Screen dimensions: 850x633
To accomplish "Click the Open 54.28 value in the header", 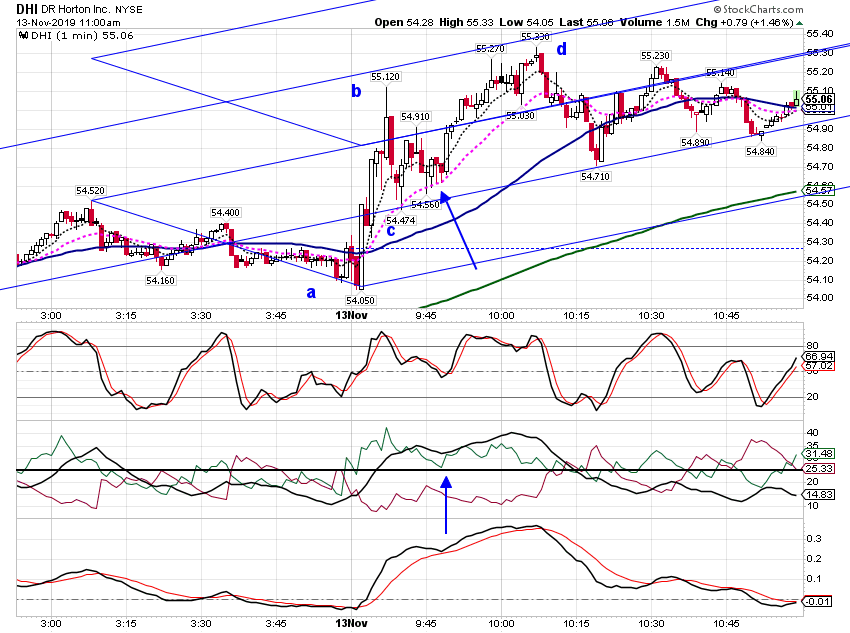I will pyautogui.click(x=405, y=22).
